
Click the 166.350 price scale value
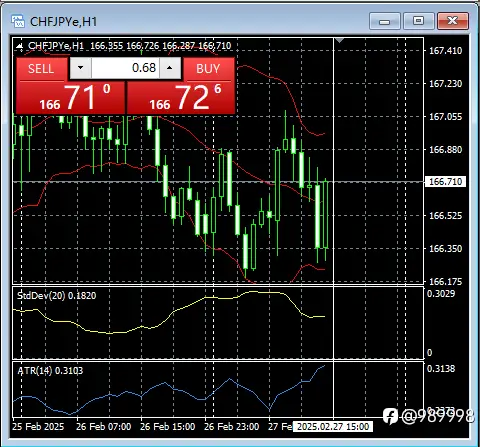(445, 248)
